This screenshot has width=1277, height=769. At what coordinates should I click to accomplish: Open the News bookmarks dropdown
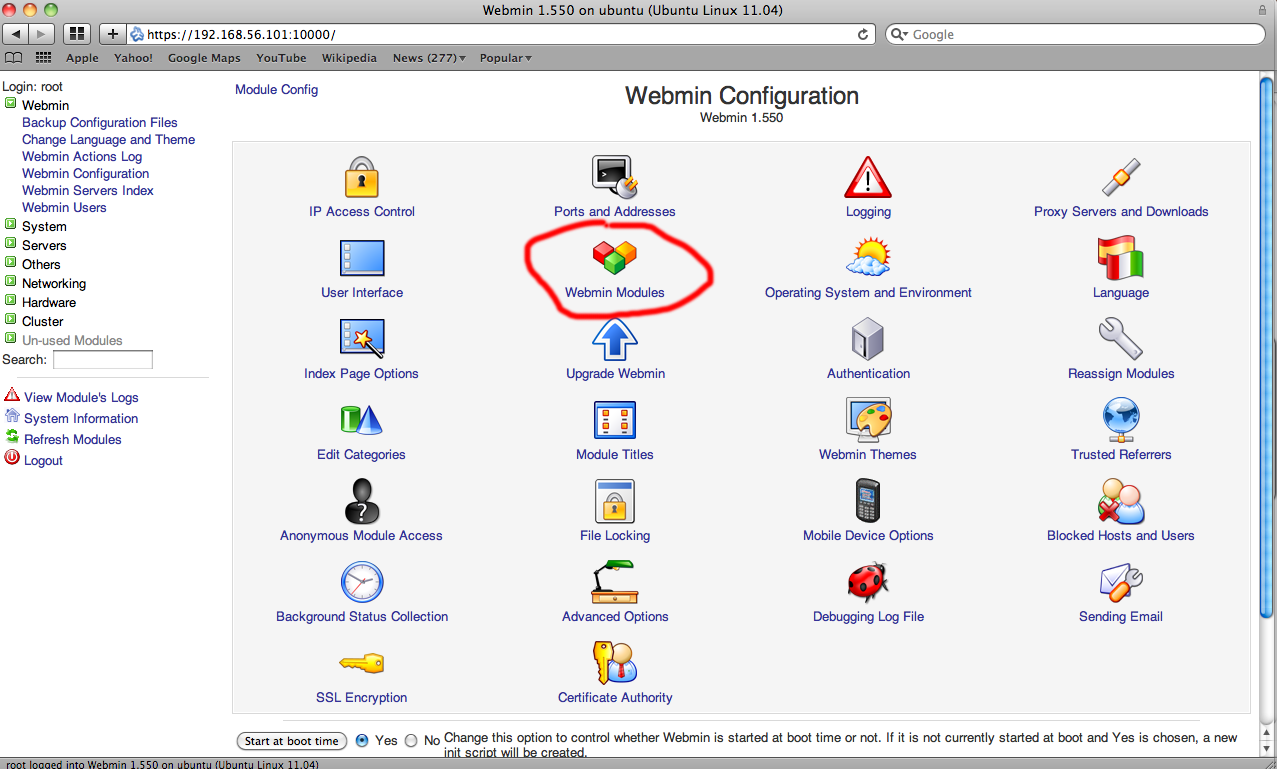(x=430, y=58)
